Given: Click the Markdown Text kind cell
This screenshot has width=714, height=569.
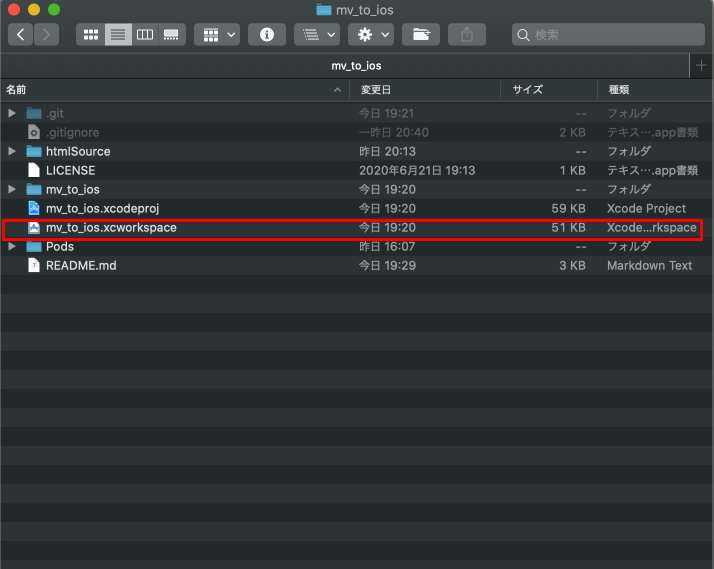Looking at the screenshot, I should click(649, 265).
